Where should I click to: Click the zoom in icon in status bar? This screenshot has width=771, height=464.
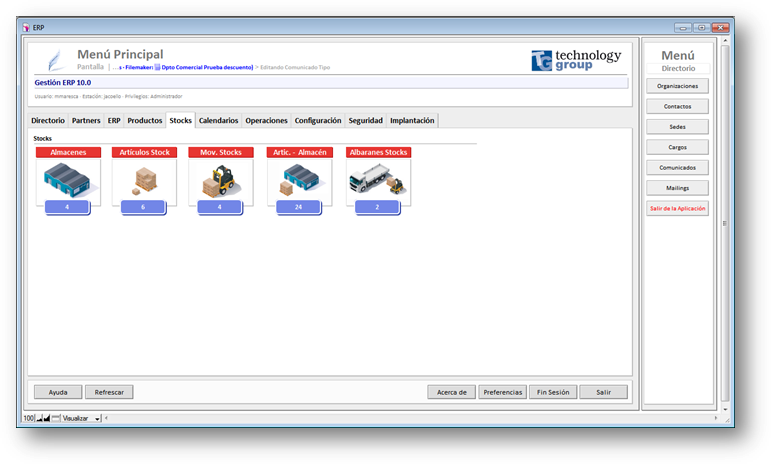47,418
